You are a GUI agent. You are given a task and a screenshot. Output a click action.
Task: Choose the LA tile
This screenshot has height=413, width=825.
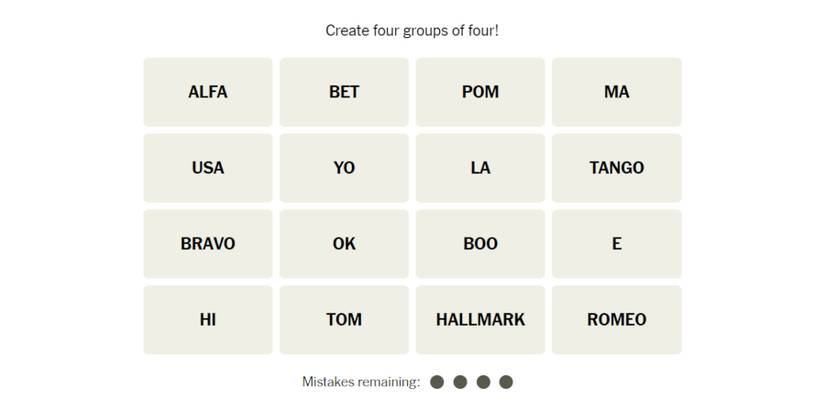coord(480,168)
